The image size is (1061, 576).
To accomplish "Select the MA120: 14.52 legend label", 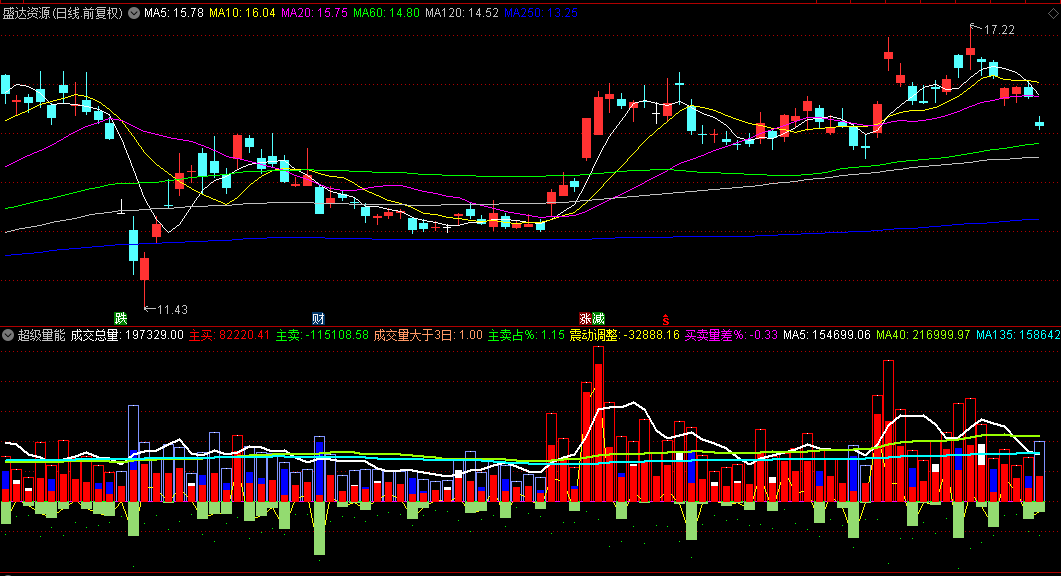I will [x=462, y=13].
